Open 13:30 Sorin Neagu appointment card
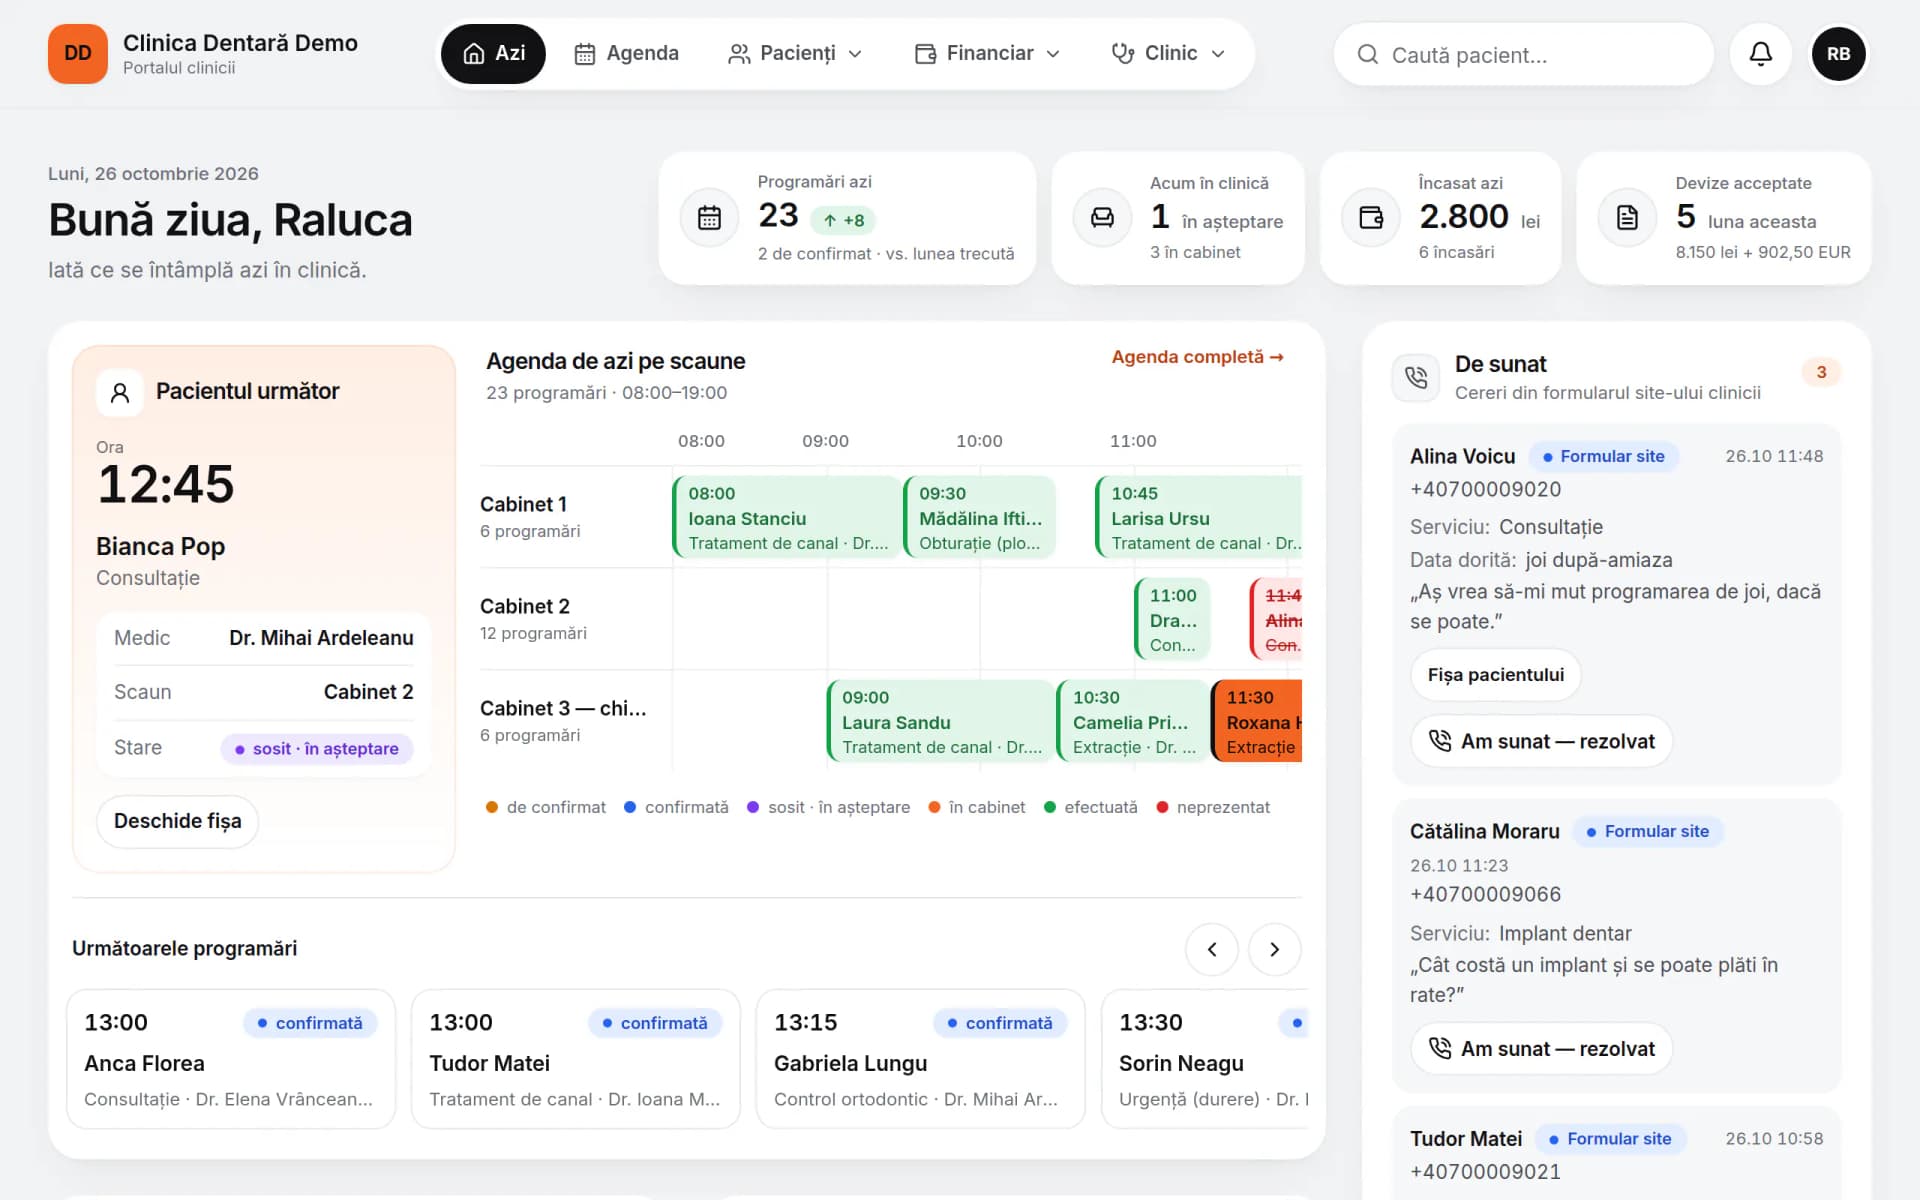 click(x=1205, y=1059)
